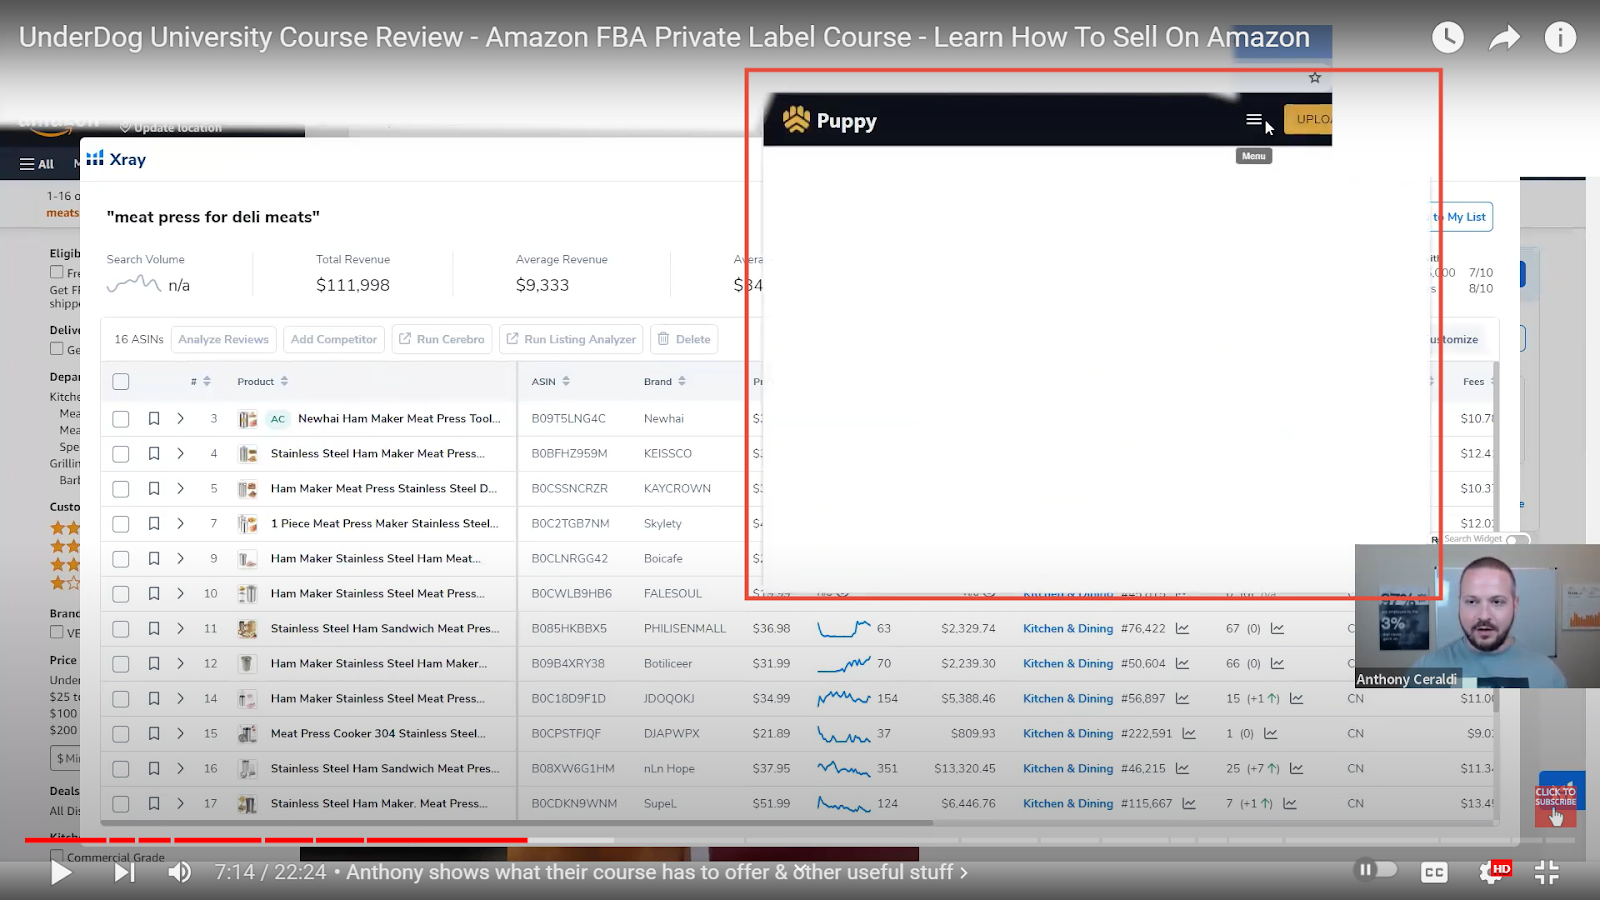This screenshot has width=1600, height=900.
Task: Bookmark the Newhai Ham Maker row
Action: [154, 419]
